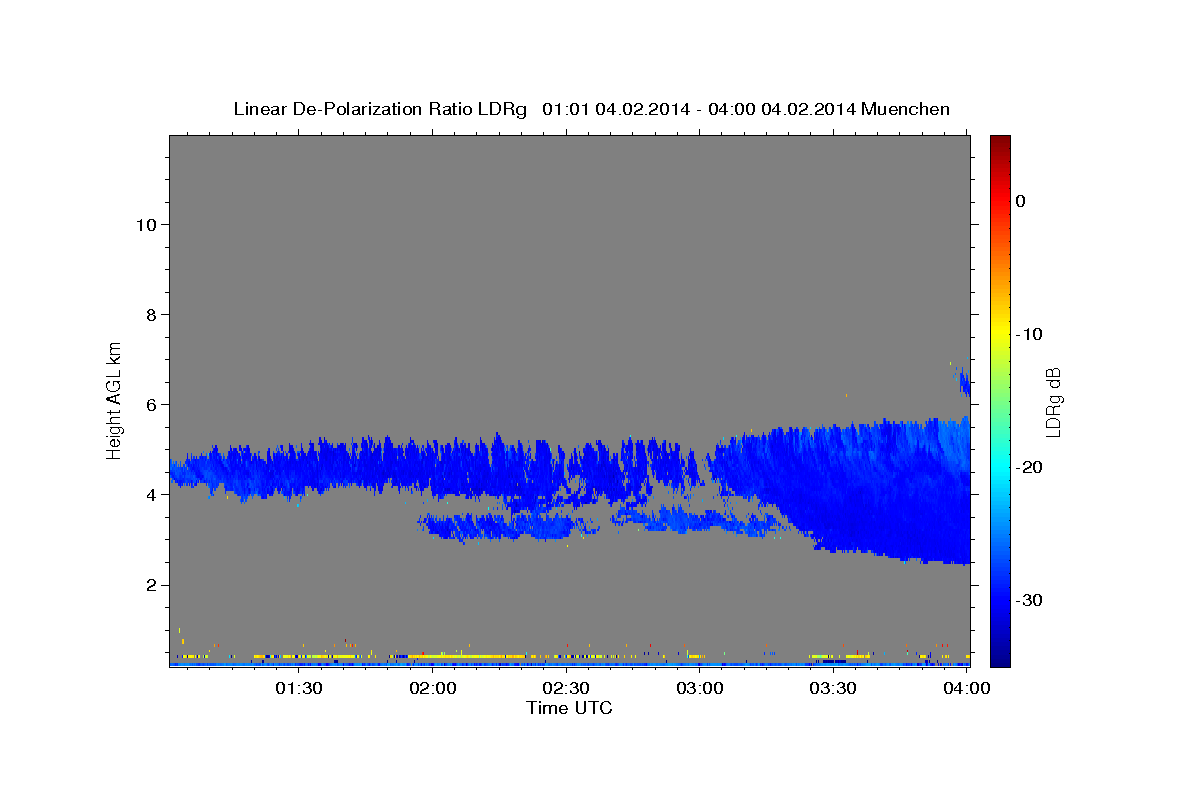Click the height tick label 10
Image resolution: width=1200 pixels, height=800 pixels.
tap(145, 224)
